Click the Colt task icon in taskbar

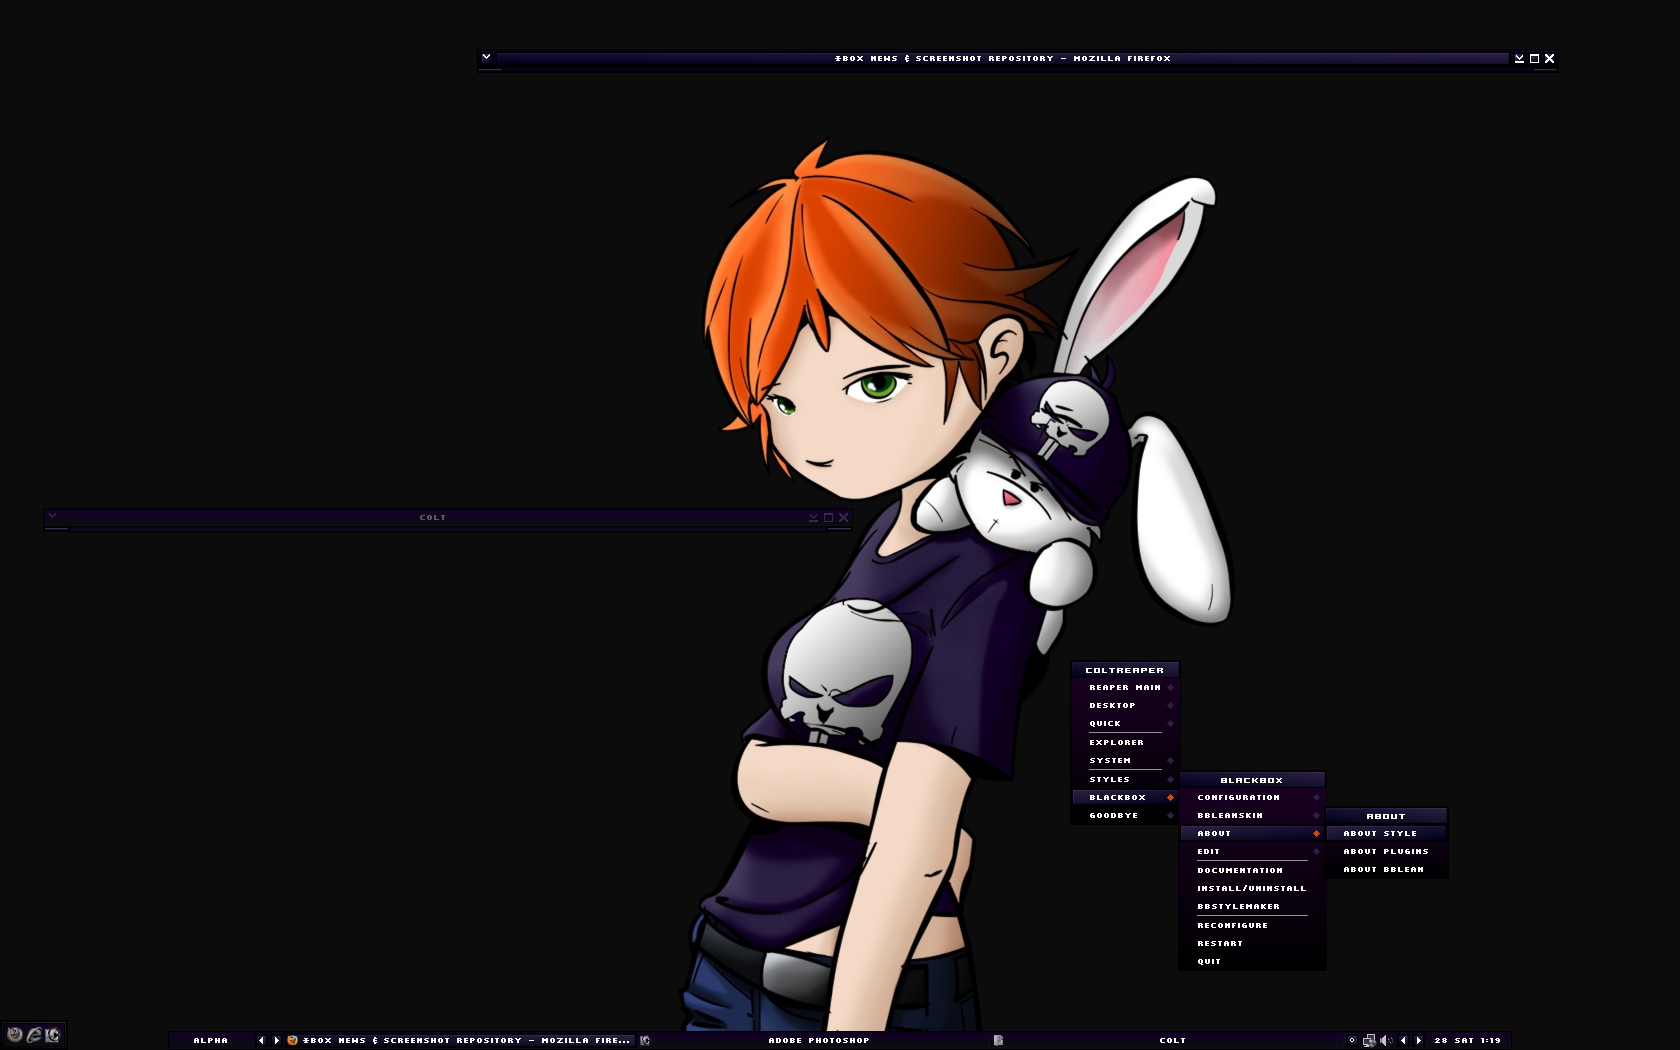pos(998,1040)
